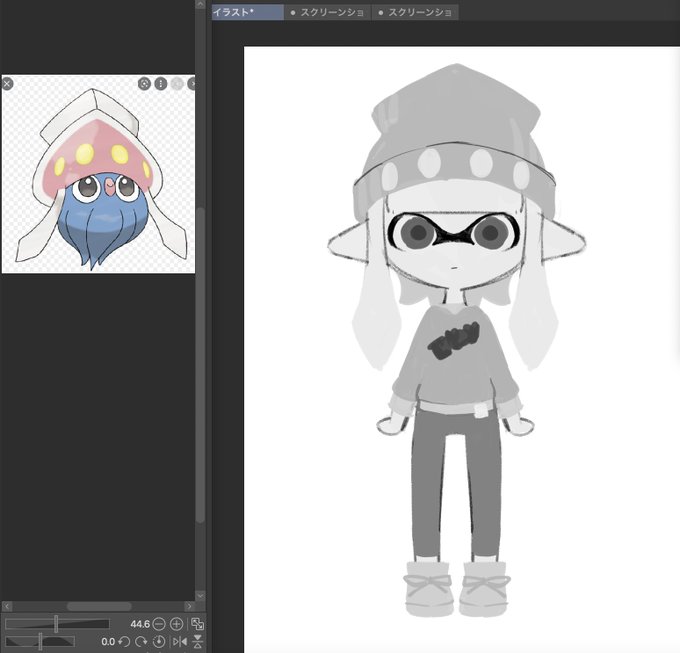Open the last スクリーンショ document tab
This screenshot has height=653, width=680.
pos(415,13)
